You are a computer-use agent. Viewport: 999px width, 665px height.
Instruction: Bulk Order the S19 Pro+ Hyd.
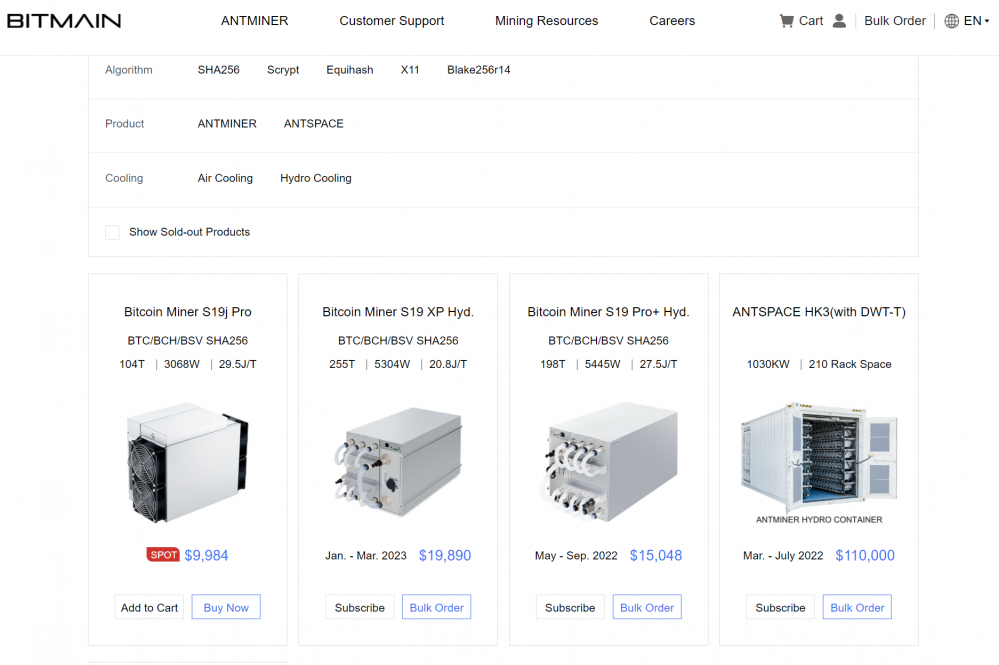point(647,607)
